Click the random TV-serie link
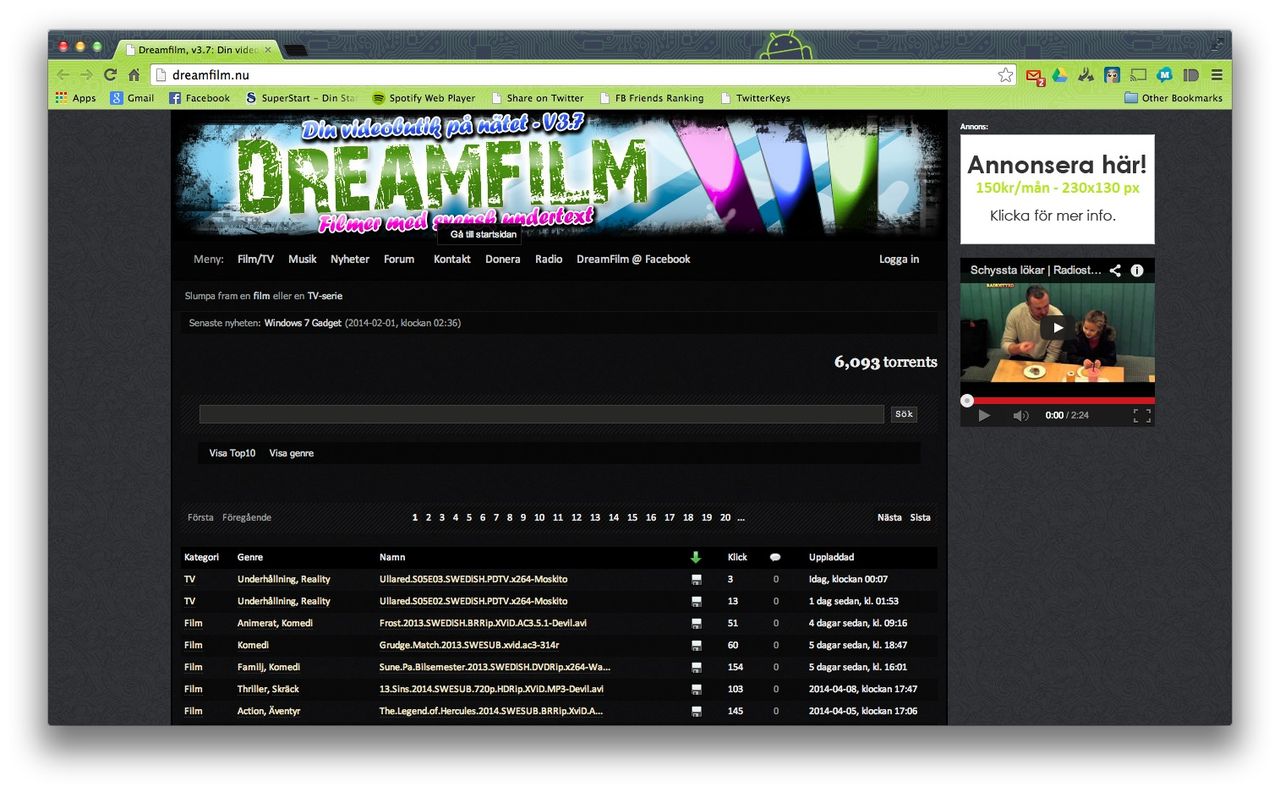Screen dimensions: 1280x792 325,296
